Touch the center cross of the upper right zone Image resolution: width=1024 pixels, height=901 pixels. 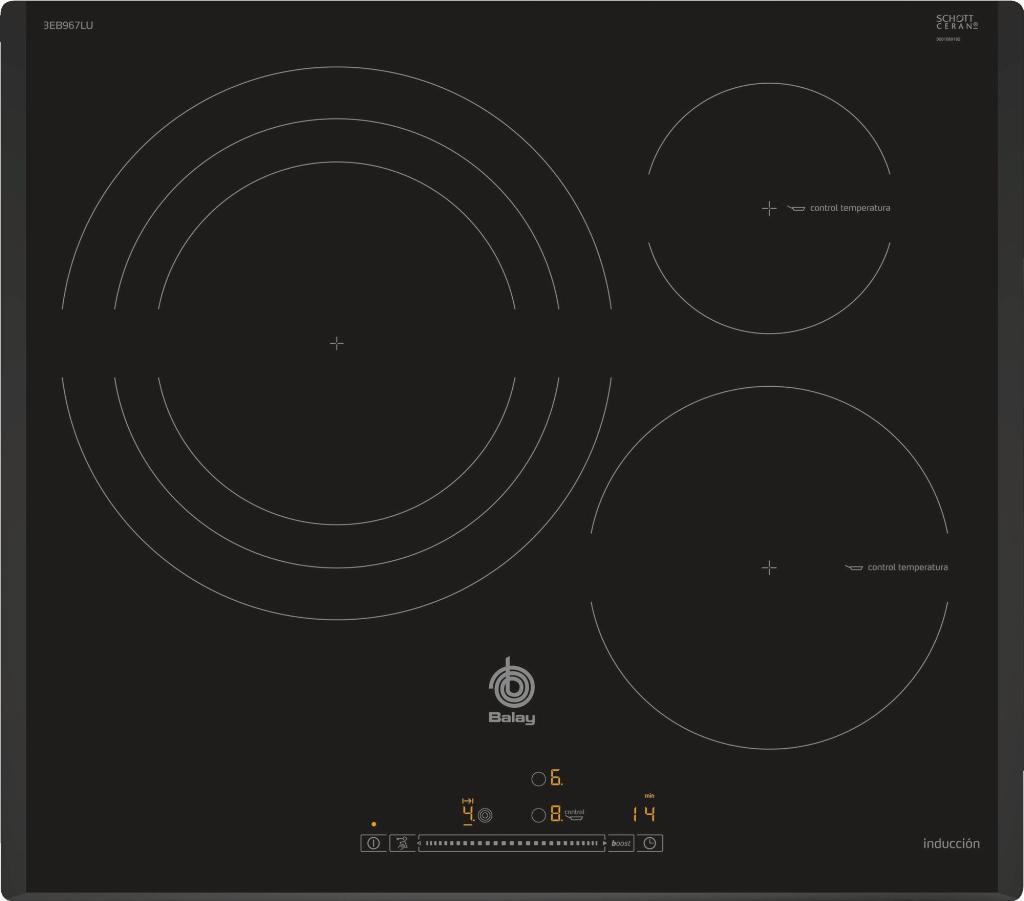[769, 208]
